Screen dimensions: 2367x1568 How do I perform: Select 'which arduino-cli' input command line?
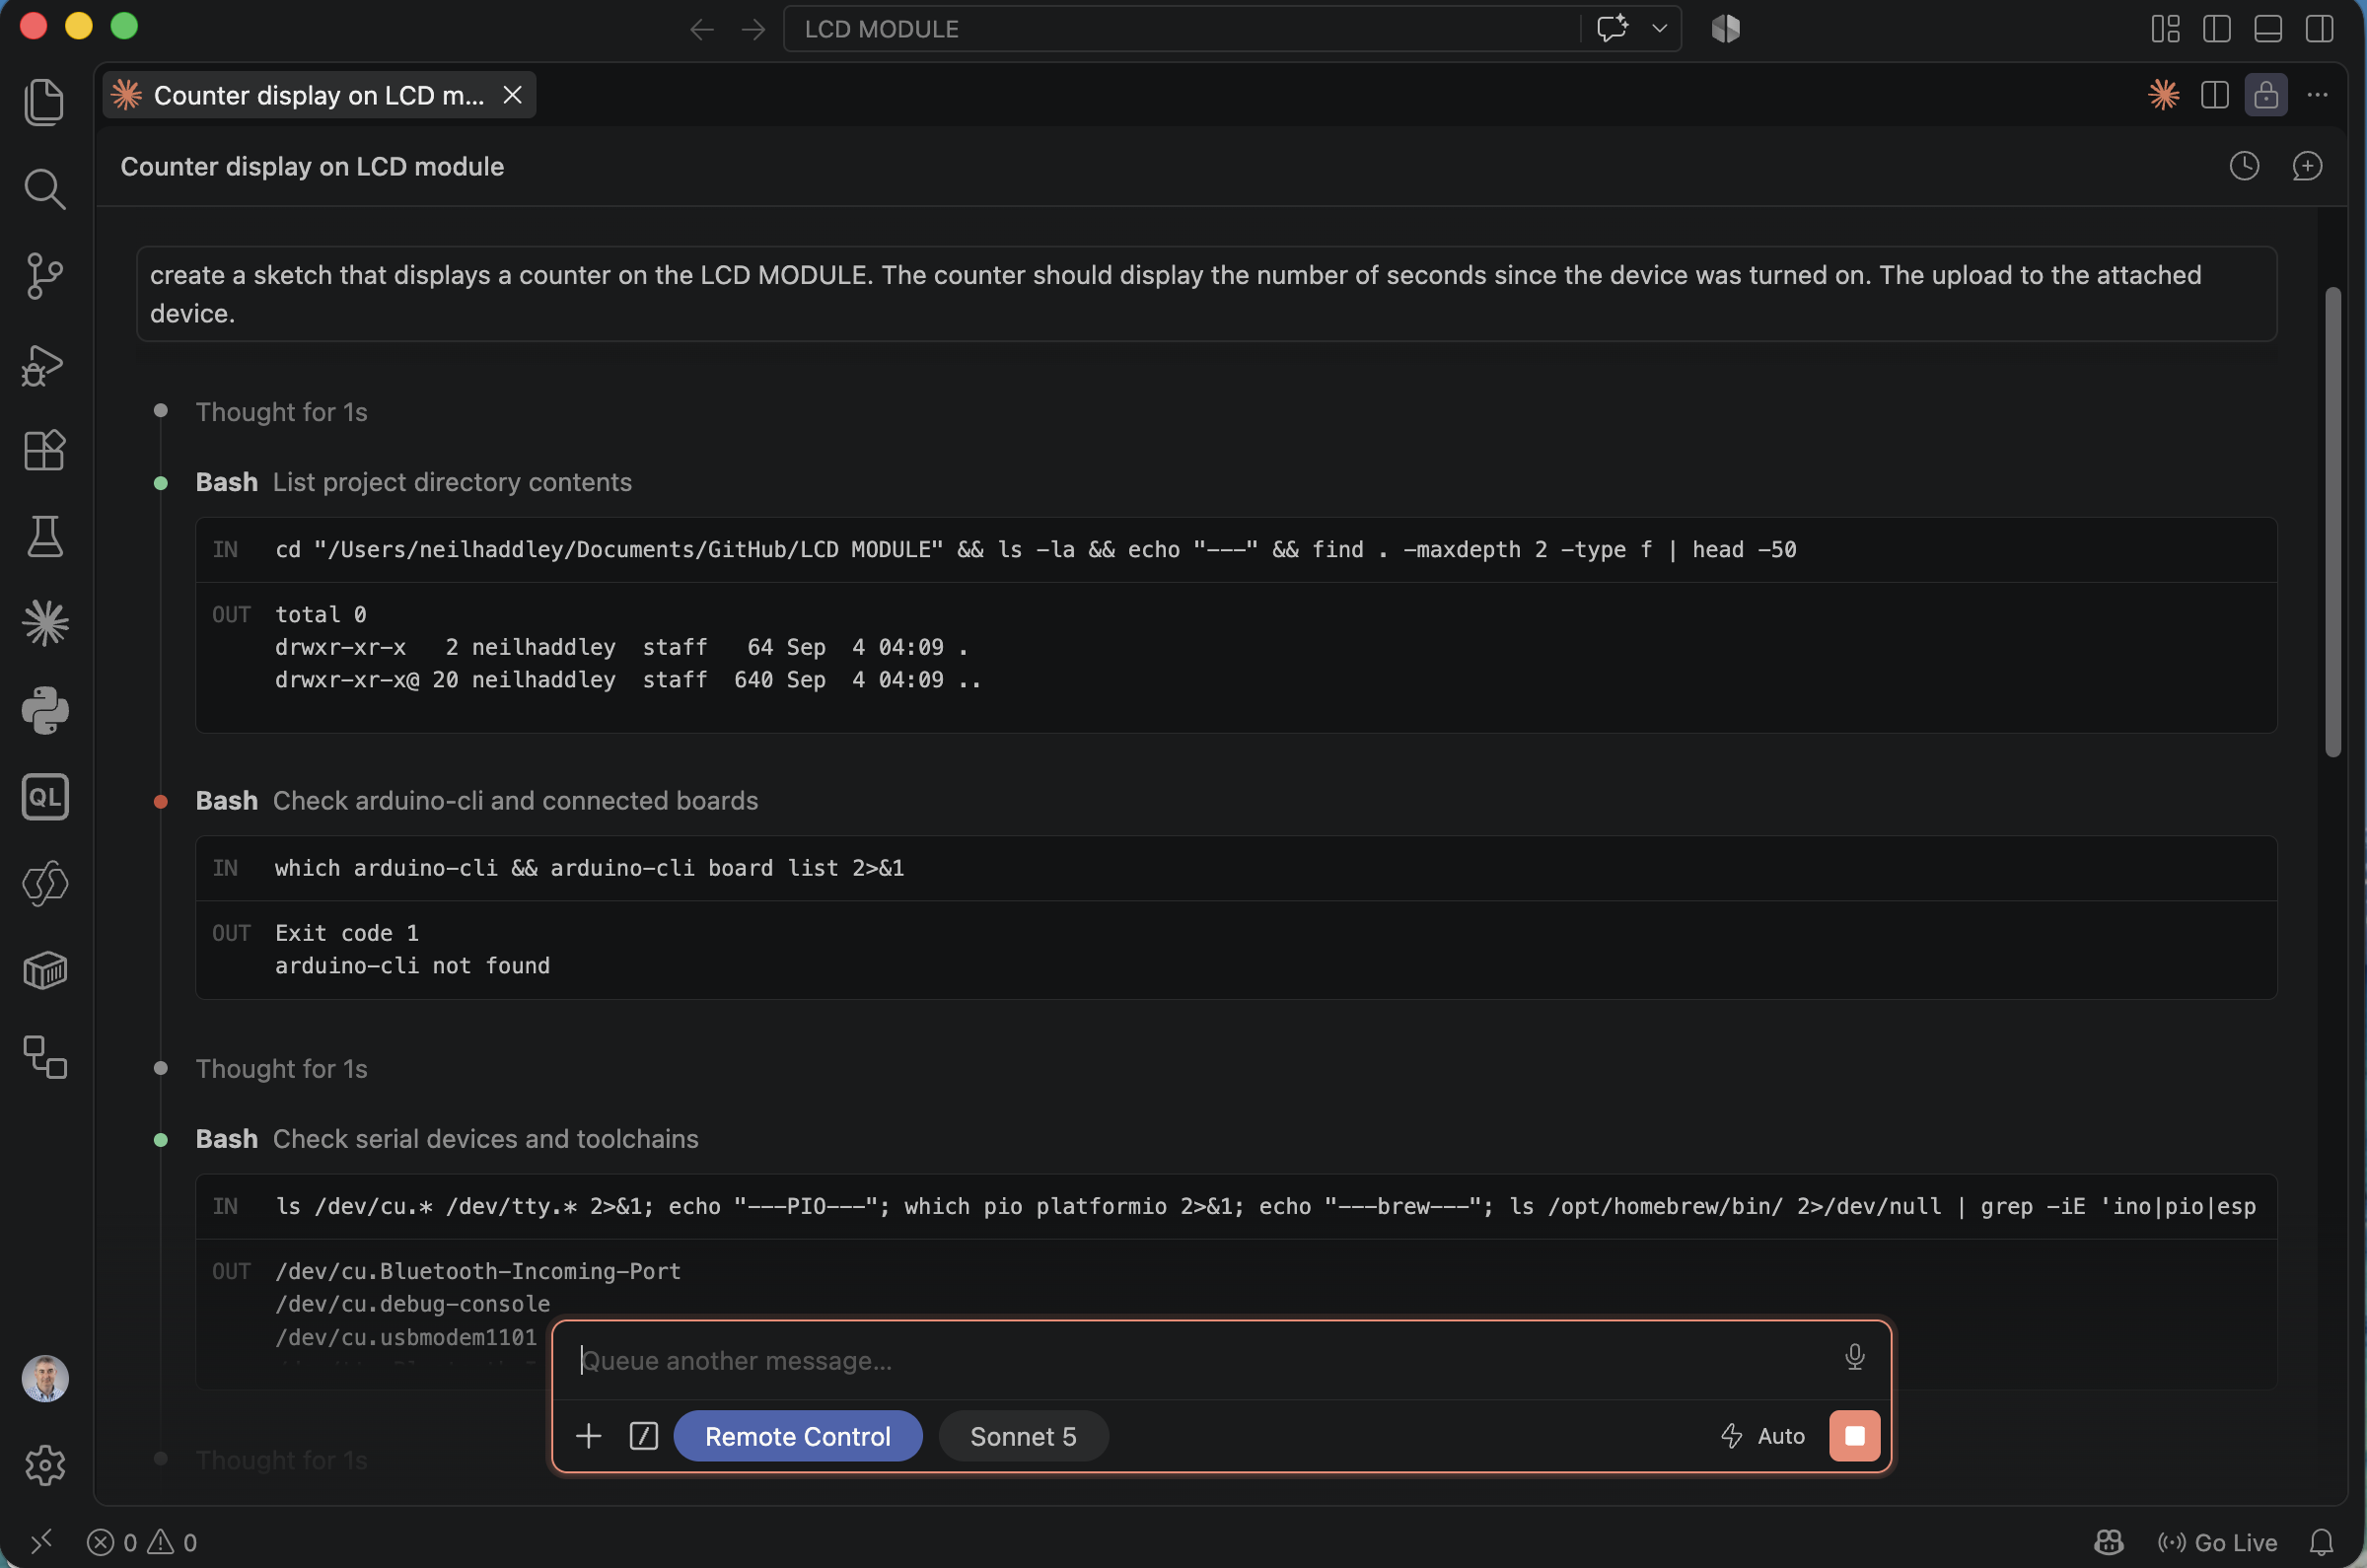point(589,868)
